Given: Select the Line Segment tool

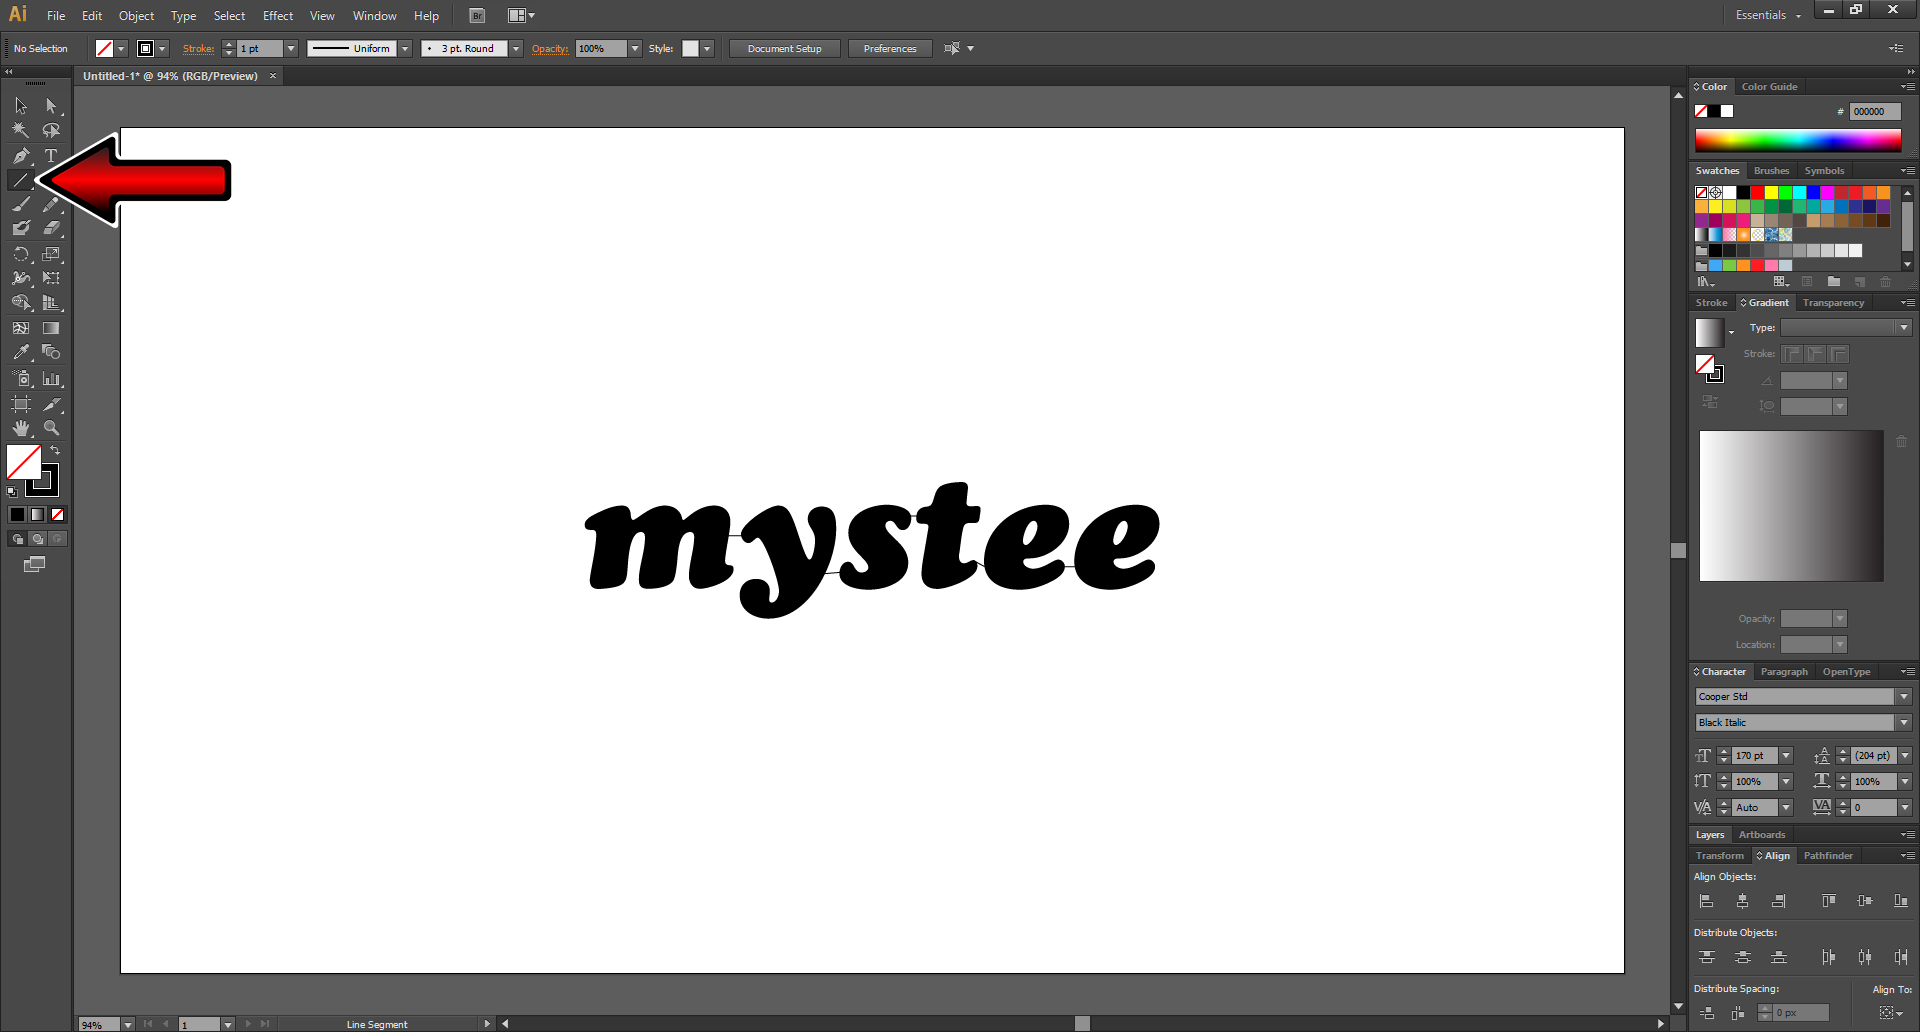Looking at the screenshot, I should click(21, 181).
